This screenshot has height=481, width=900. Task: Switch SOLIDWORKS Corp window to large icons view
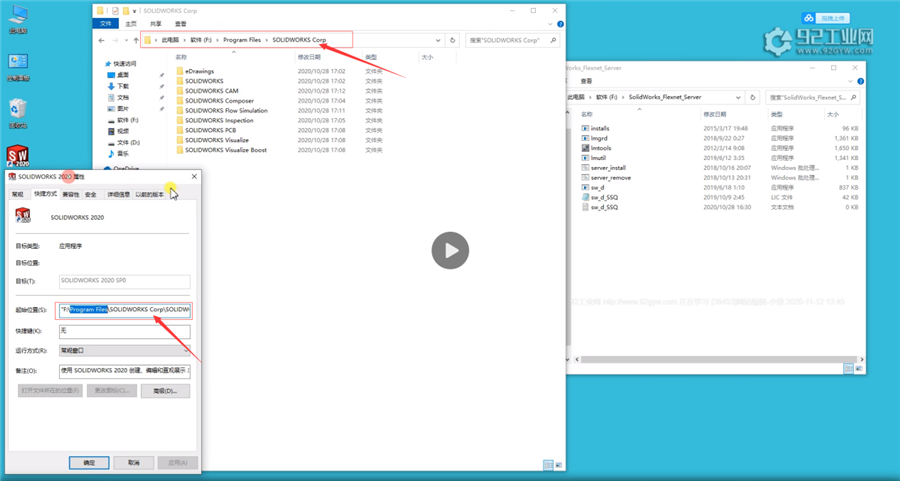point(558,465)
